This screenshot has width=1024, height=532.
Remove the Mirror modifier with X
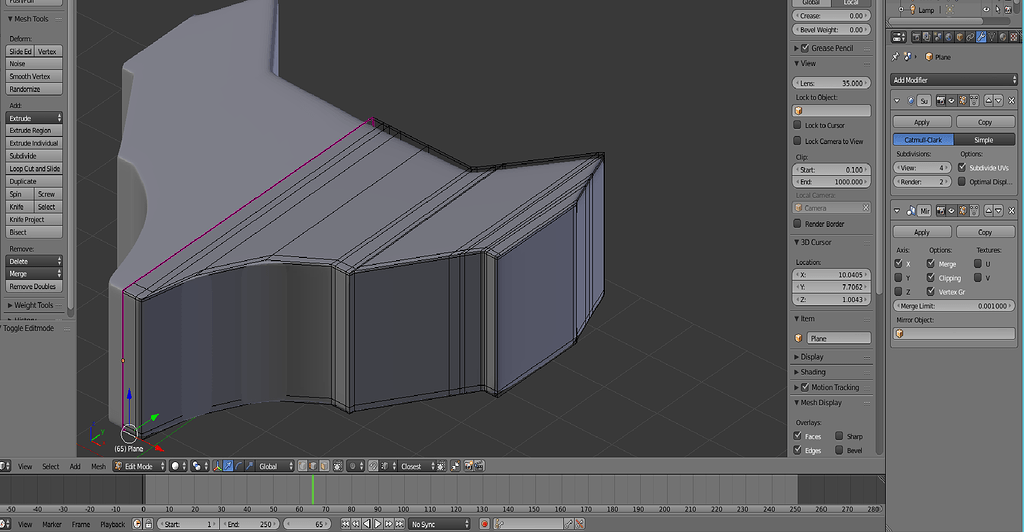point(1012,210)
